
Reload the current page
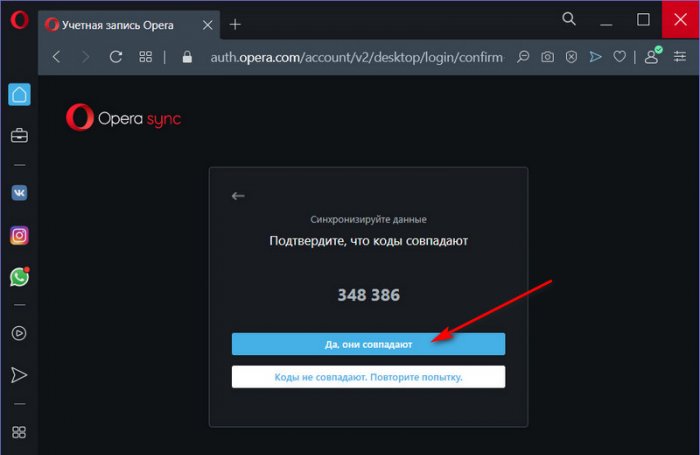click(115, 57)
